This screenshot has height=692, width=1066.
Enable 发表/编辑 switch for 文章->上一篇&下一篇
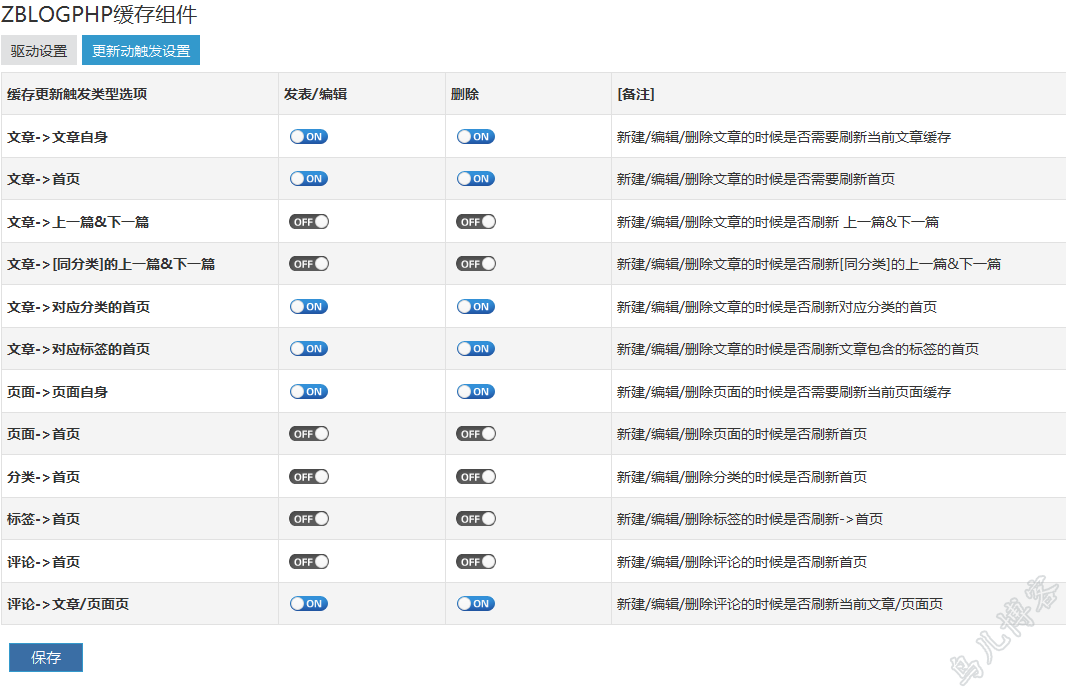[x=309, y=222]
